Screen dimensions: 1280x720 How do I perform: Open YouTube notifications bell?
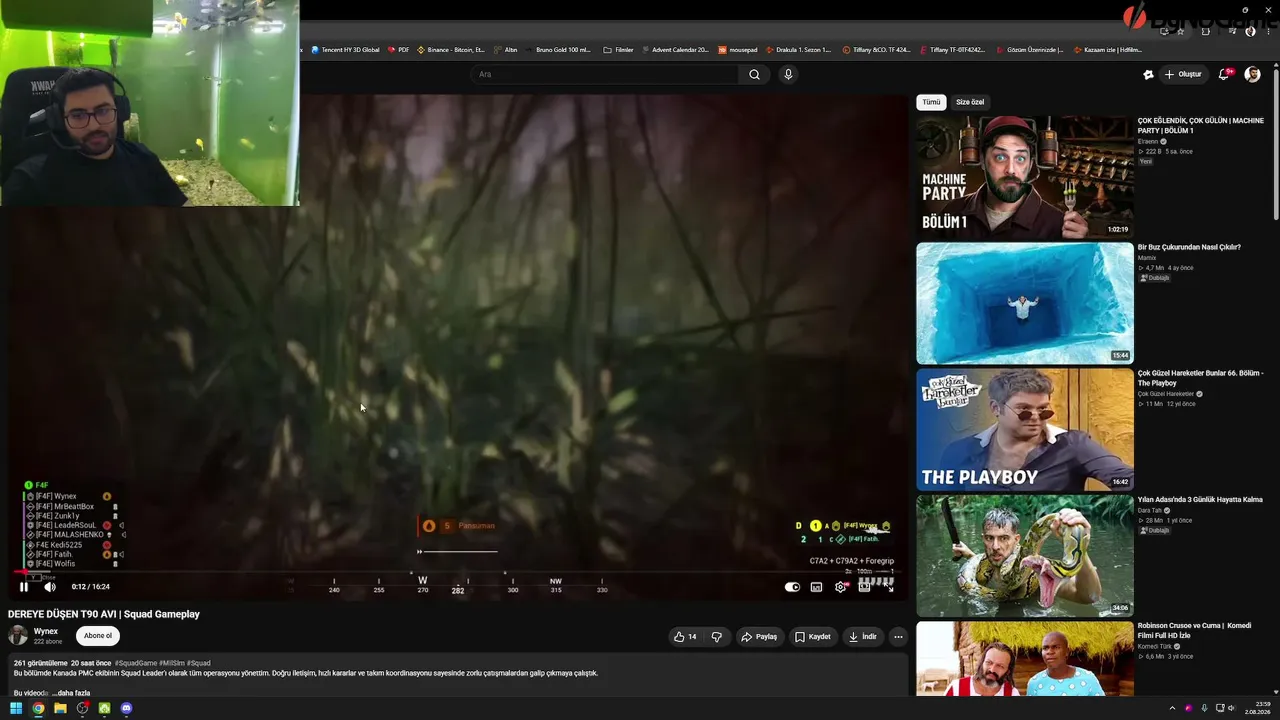[x=1224, y=74]
